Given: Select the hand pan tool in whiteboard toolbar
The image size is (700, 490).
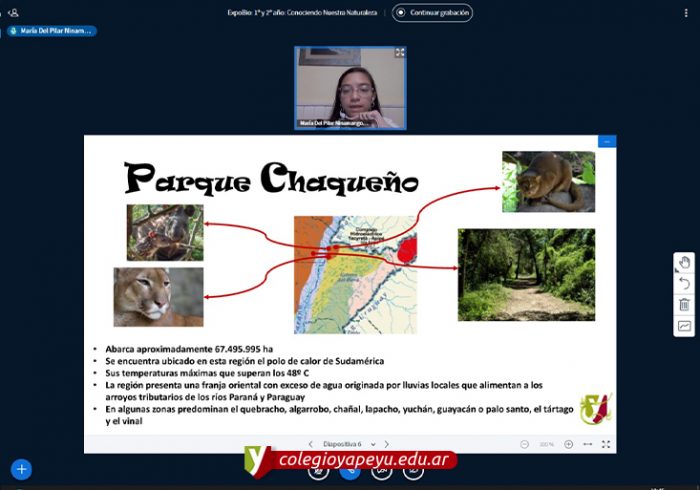Looking at the screenshot, I should [x=684, y=263].
